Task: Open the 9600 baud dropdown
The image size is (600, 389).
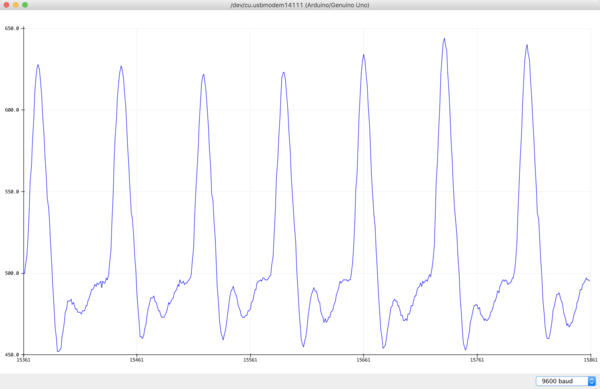Action: [x=566, y=381]
